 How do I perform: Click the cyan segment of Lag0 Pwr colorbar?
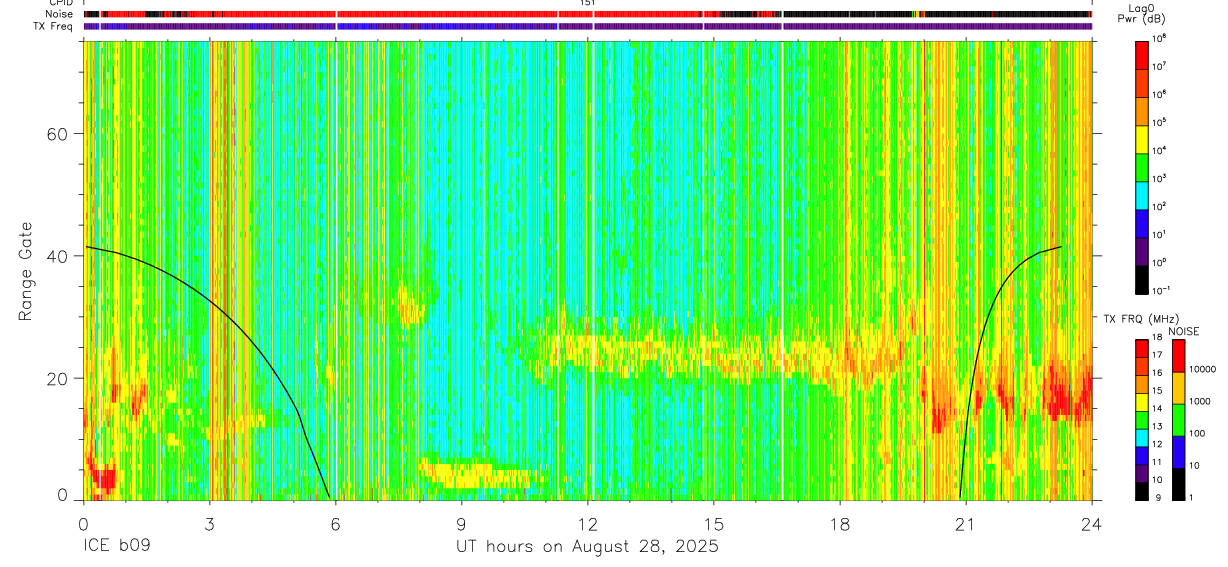(1141, 194)
